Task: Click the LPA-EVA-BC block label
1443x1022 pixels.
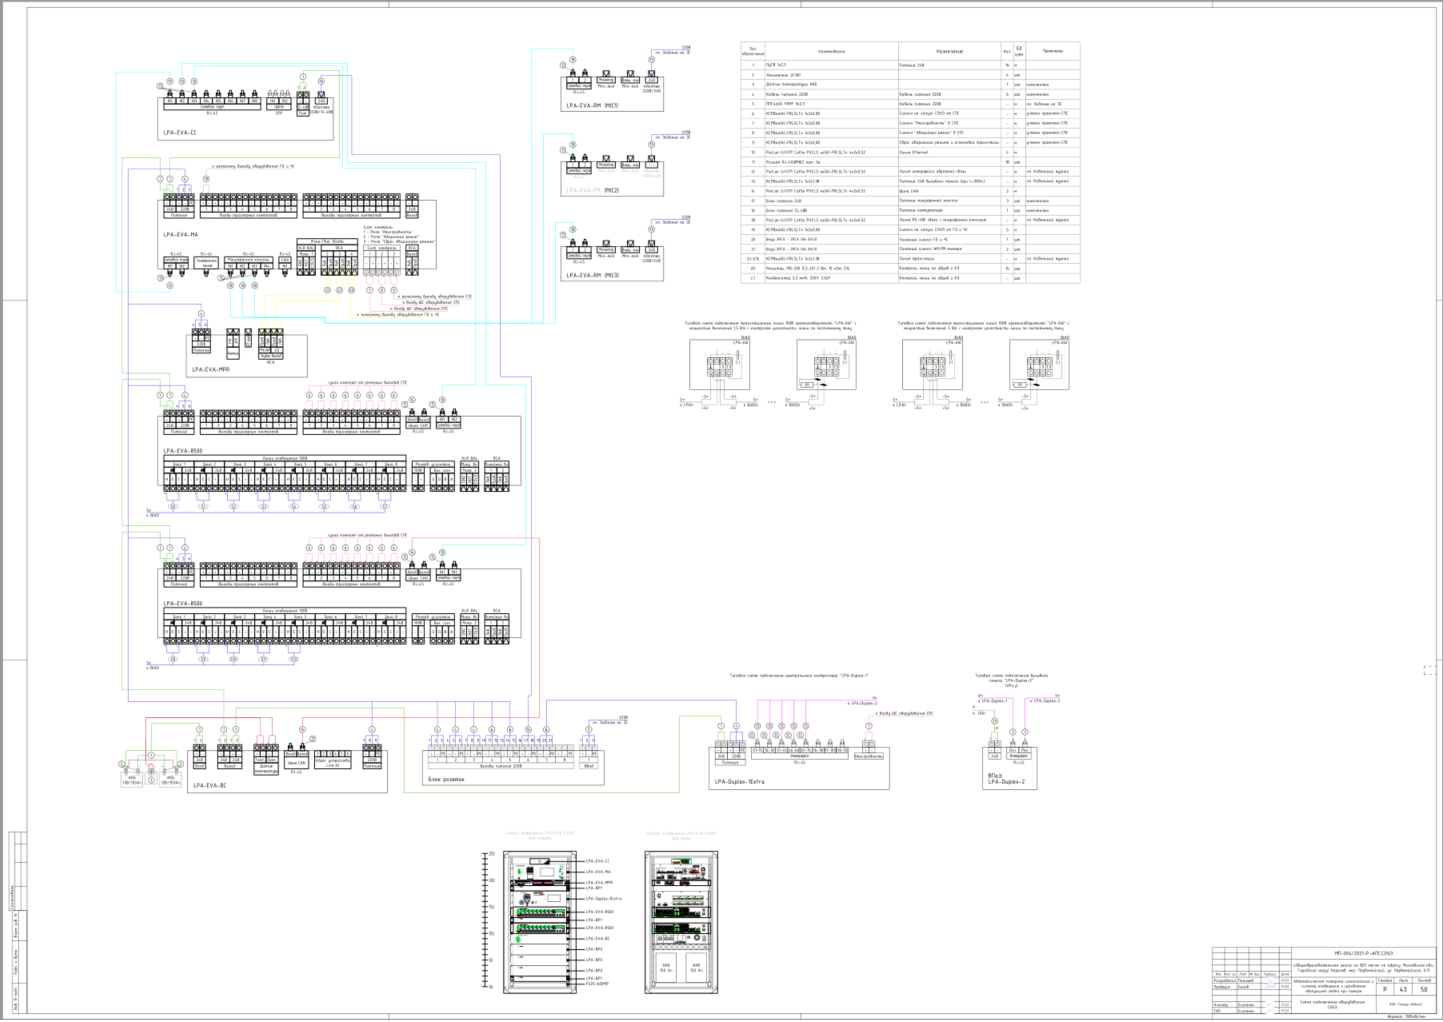Action: click(x=210, y=785)
